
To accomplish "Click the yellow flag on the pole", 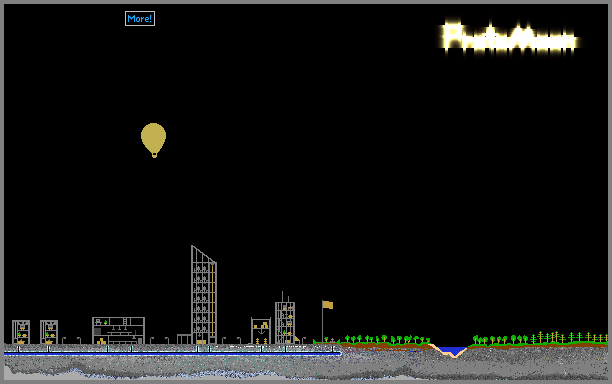I will pos(328,305).
